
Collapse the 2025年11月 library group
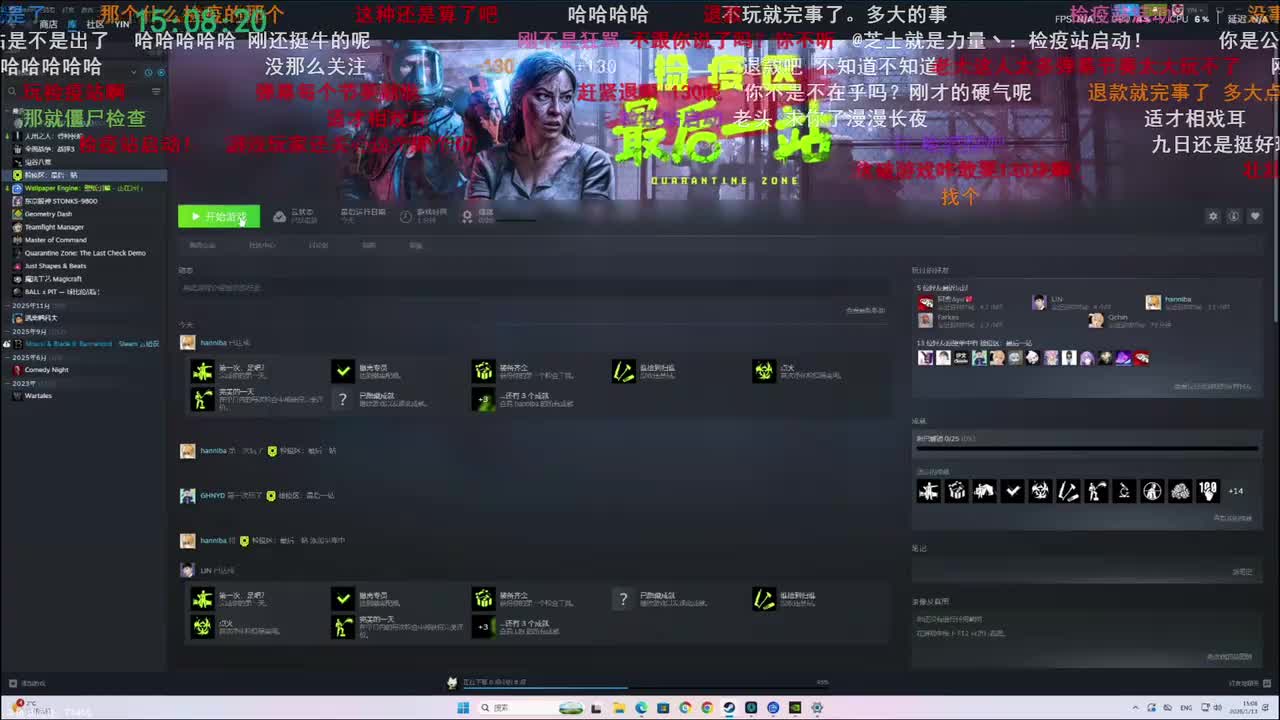(30, 305)
